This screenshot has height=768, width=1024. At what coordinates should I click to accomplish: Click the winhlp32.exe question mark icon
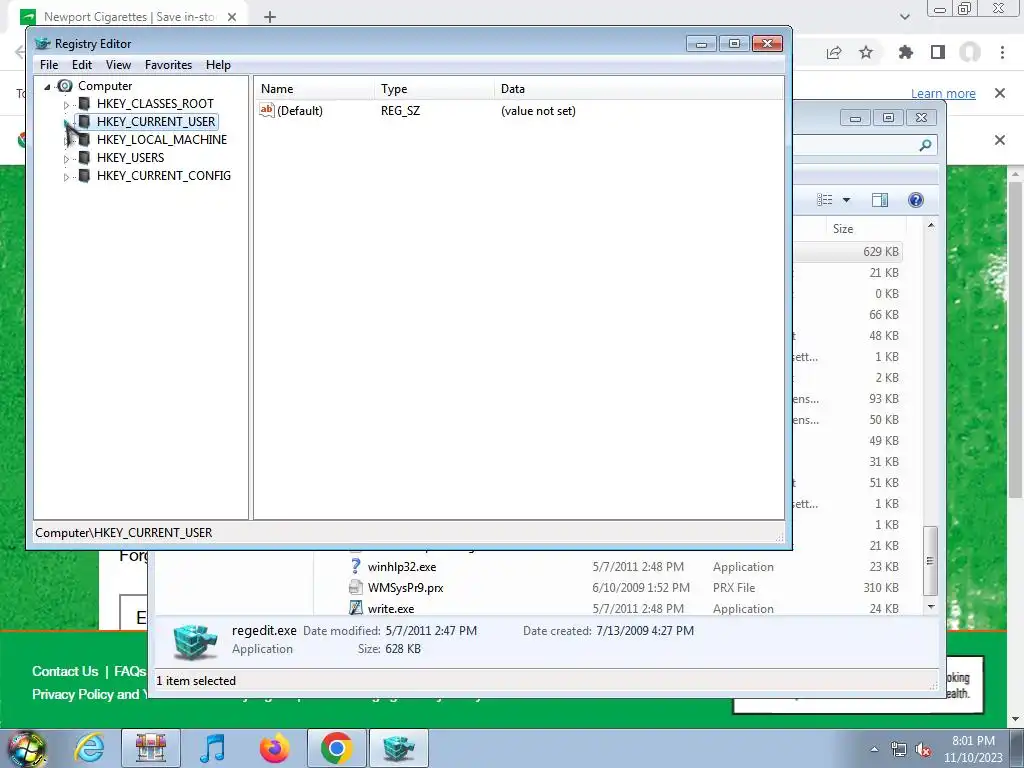coord(355,566)
